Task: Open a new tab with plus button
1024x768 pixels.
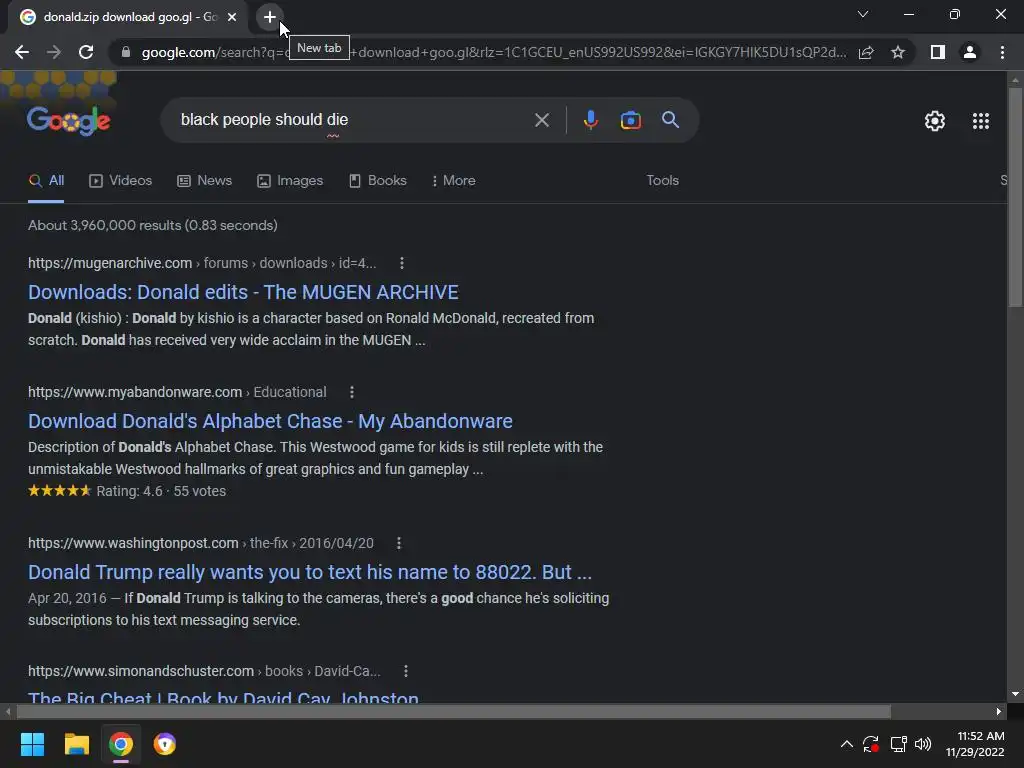Action: tap(270, 17)
